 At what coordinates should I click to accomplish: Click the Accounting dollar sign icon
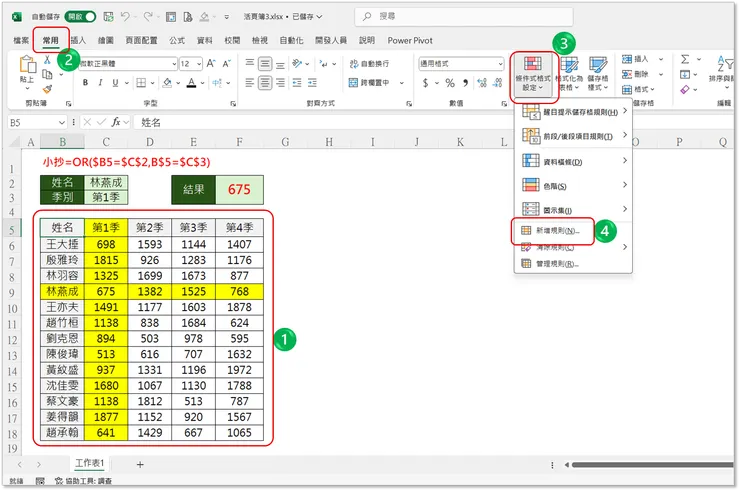tap(426, 83)
